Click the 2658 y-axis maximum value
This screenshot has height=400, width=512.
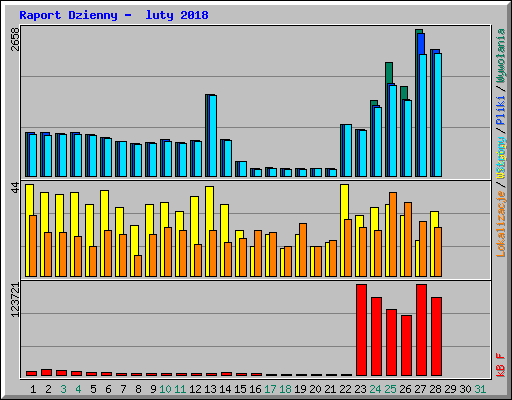click(x=15, y=39)
